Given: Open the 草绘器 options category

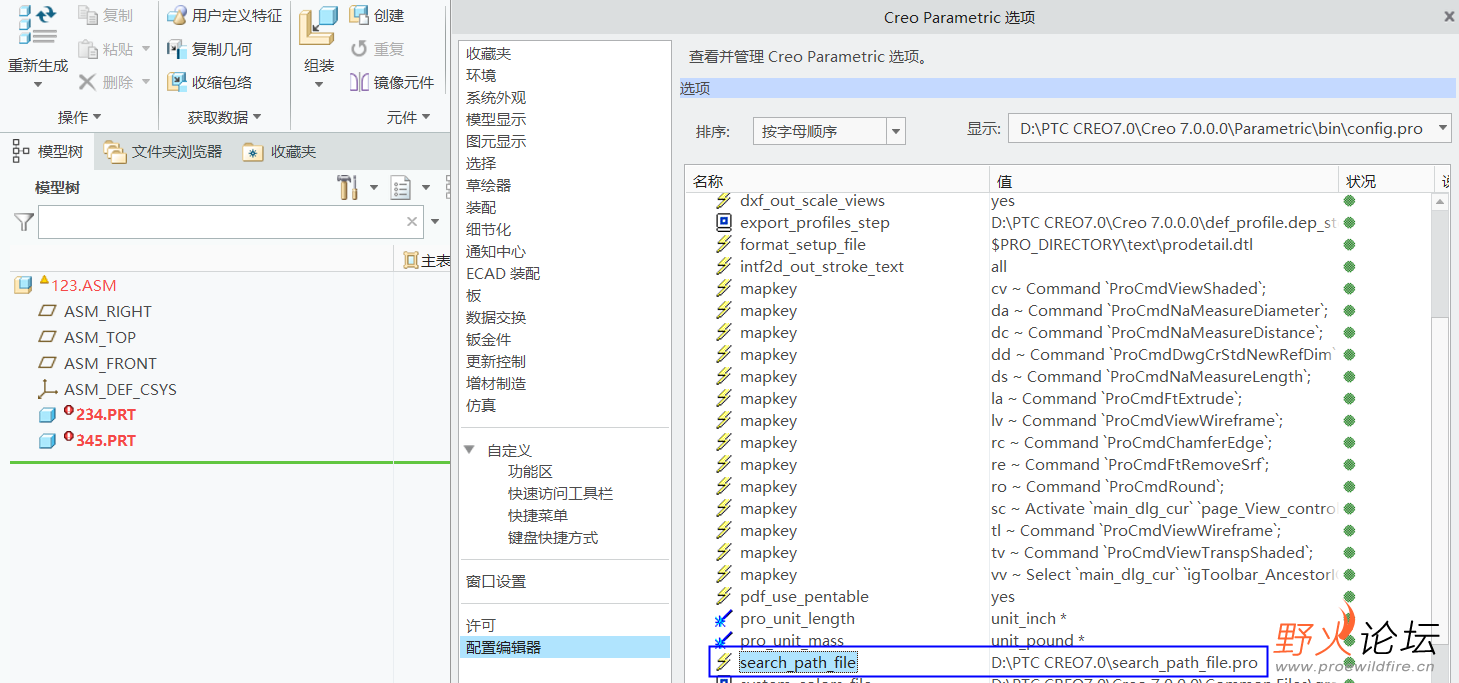Looking at the screenshot, I should 489,185.
